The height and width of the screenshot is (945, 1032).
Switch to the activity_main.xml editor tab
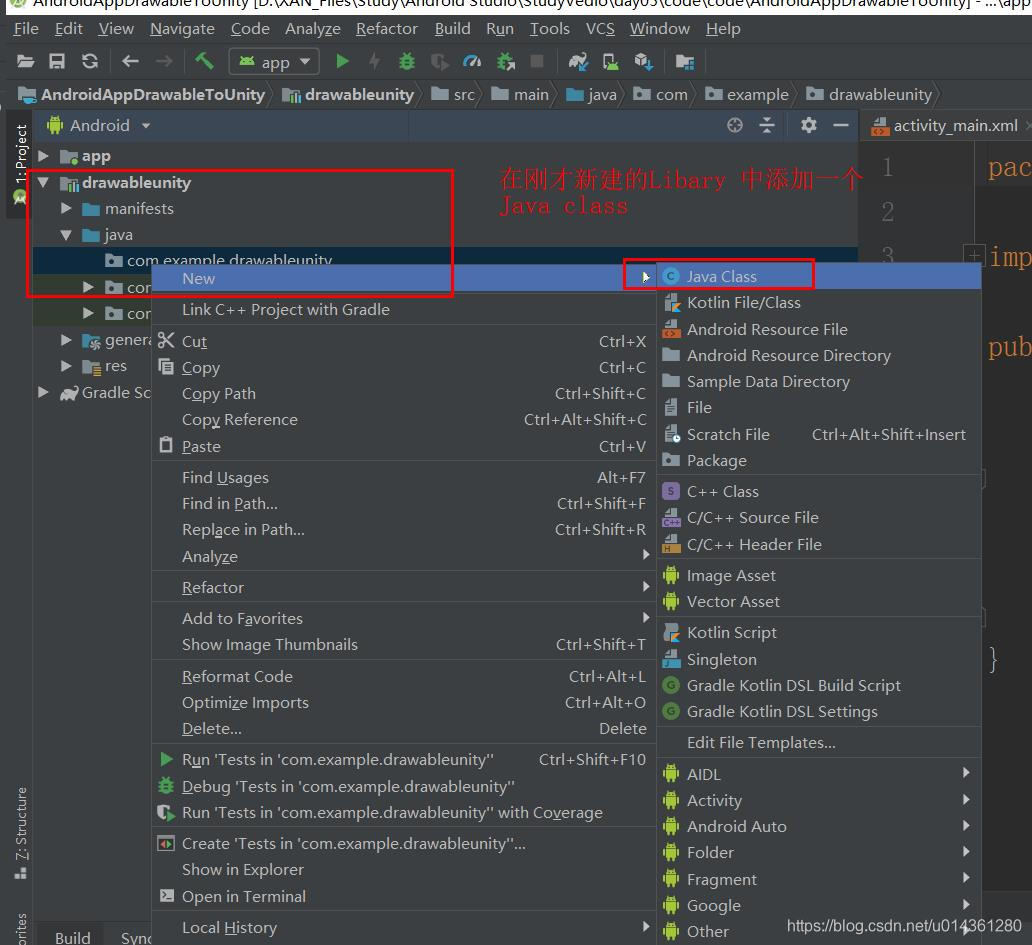(x=945, y=125)
